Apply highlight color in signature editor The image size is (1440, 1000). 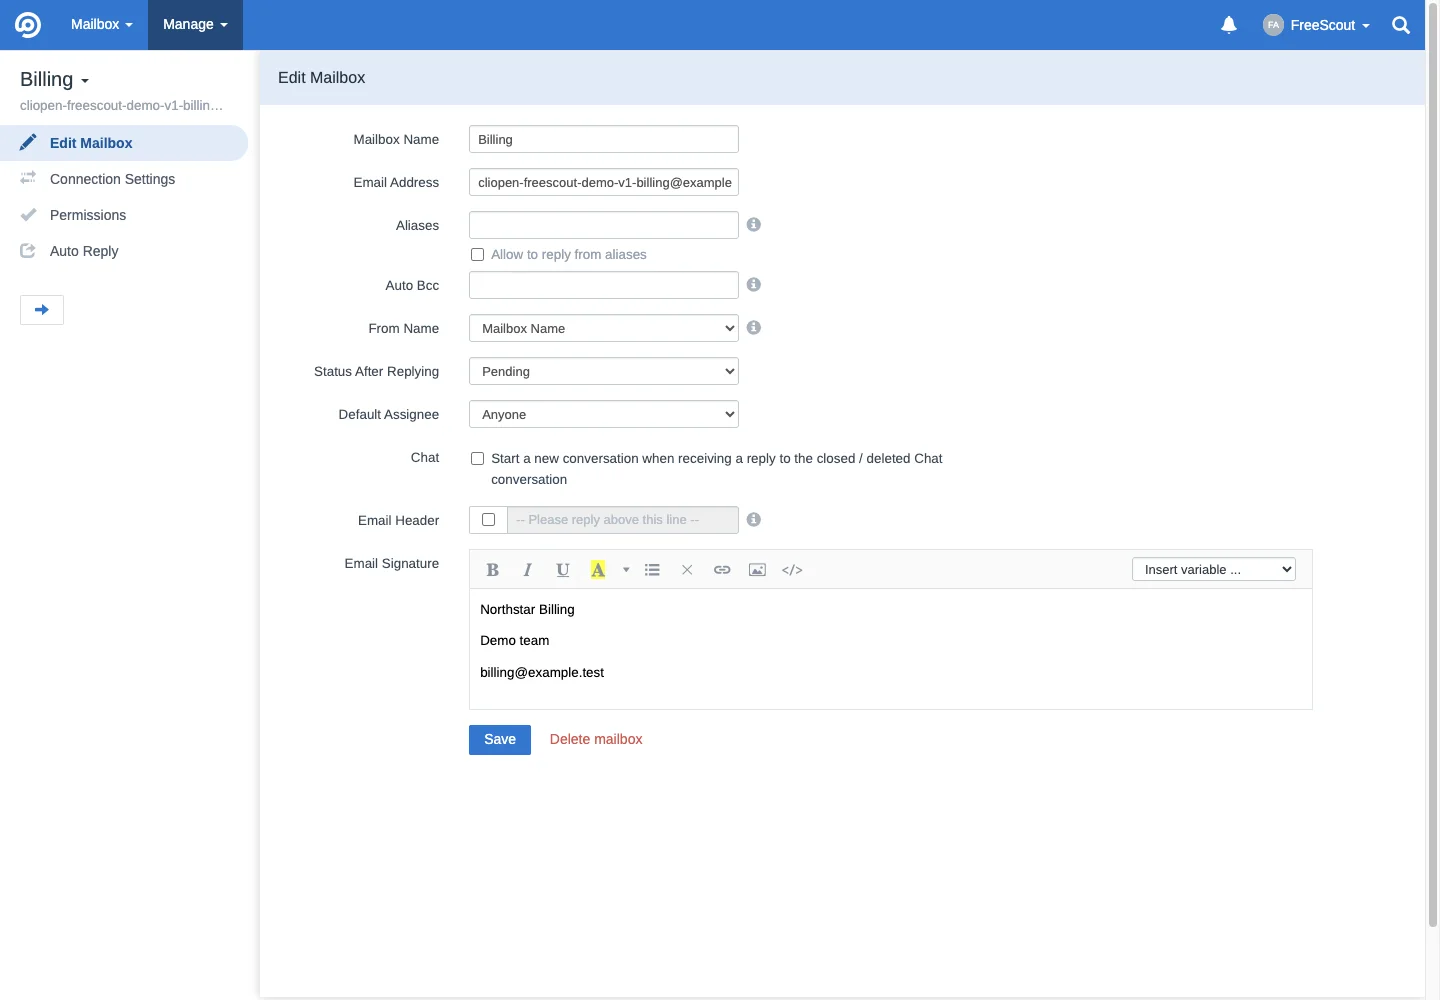598,569
